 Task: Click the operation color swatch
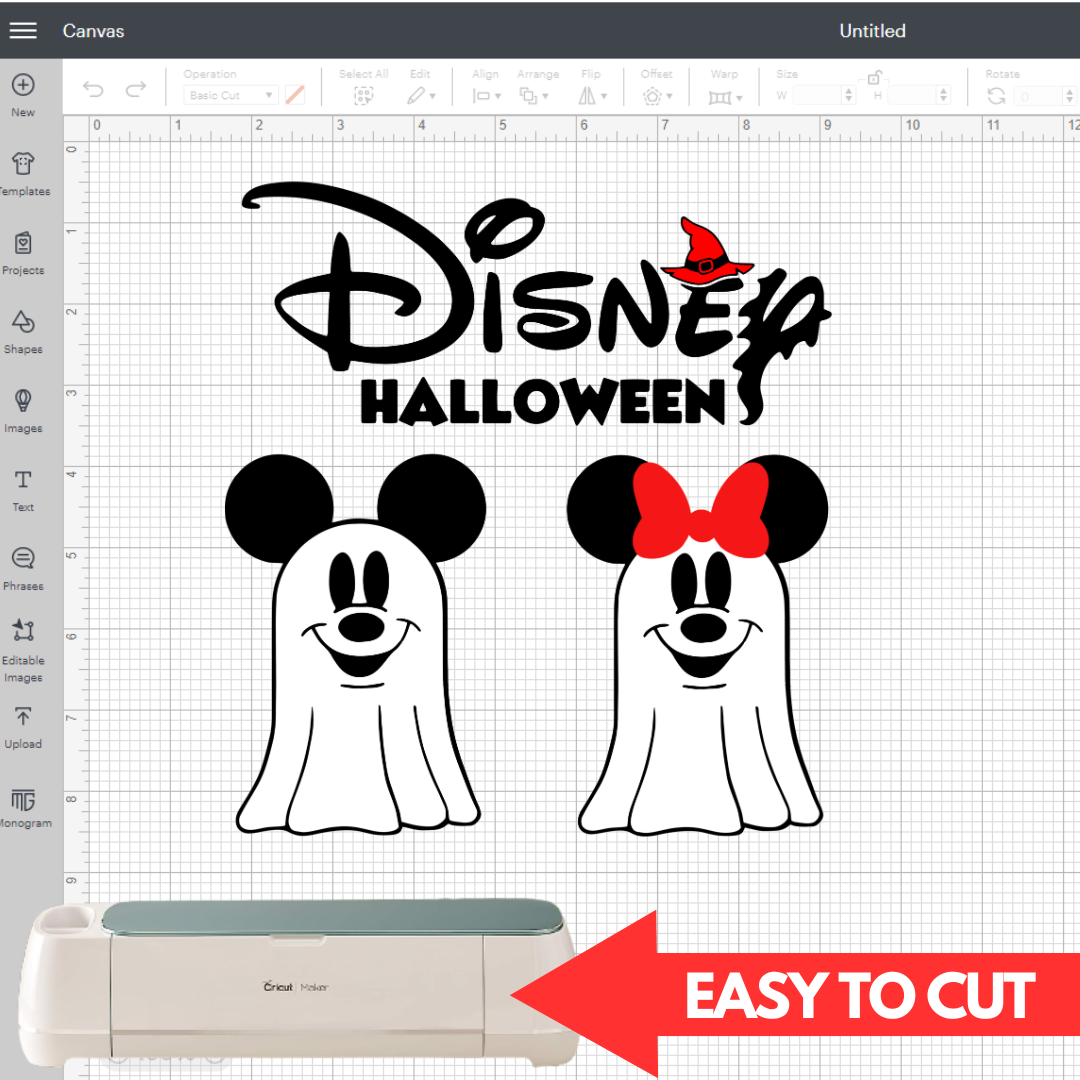(295, 95)
